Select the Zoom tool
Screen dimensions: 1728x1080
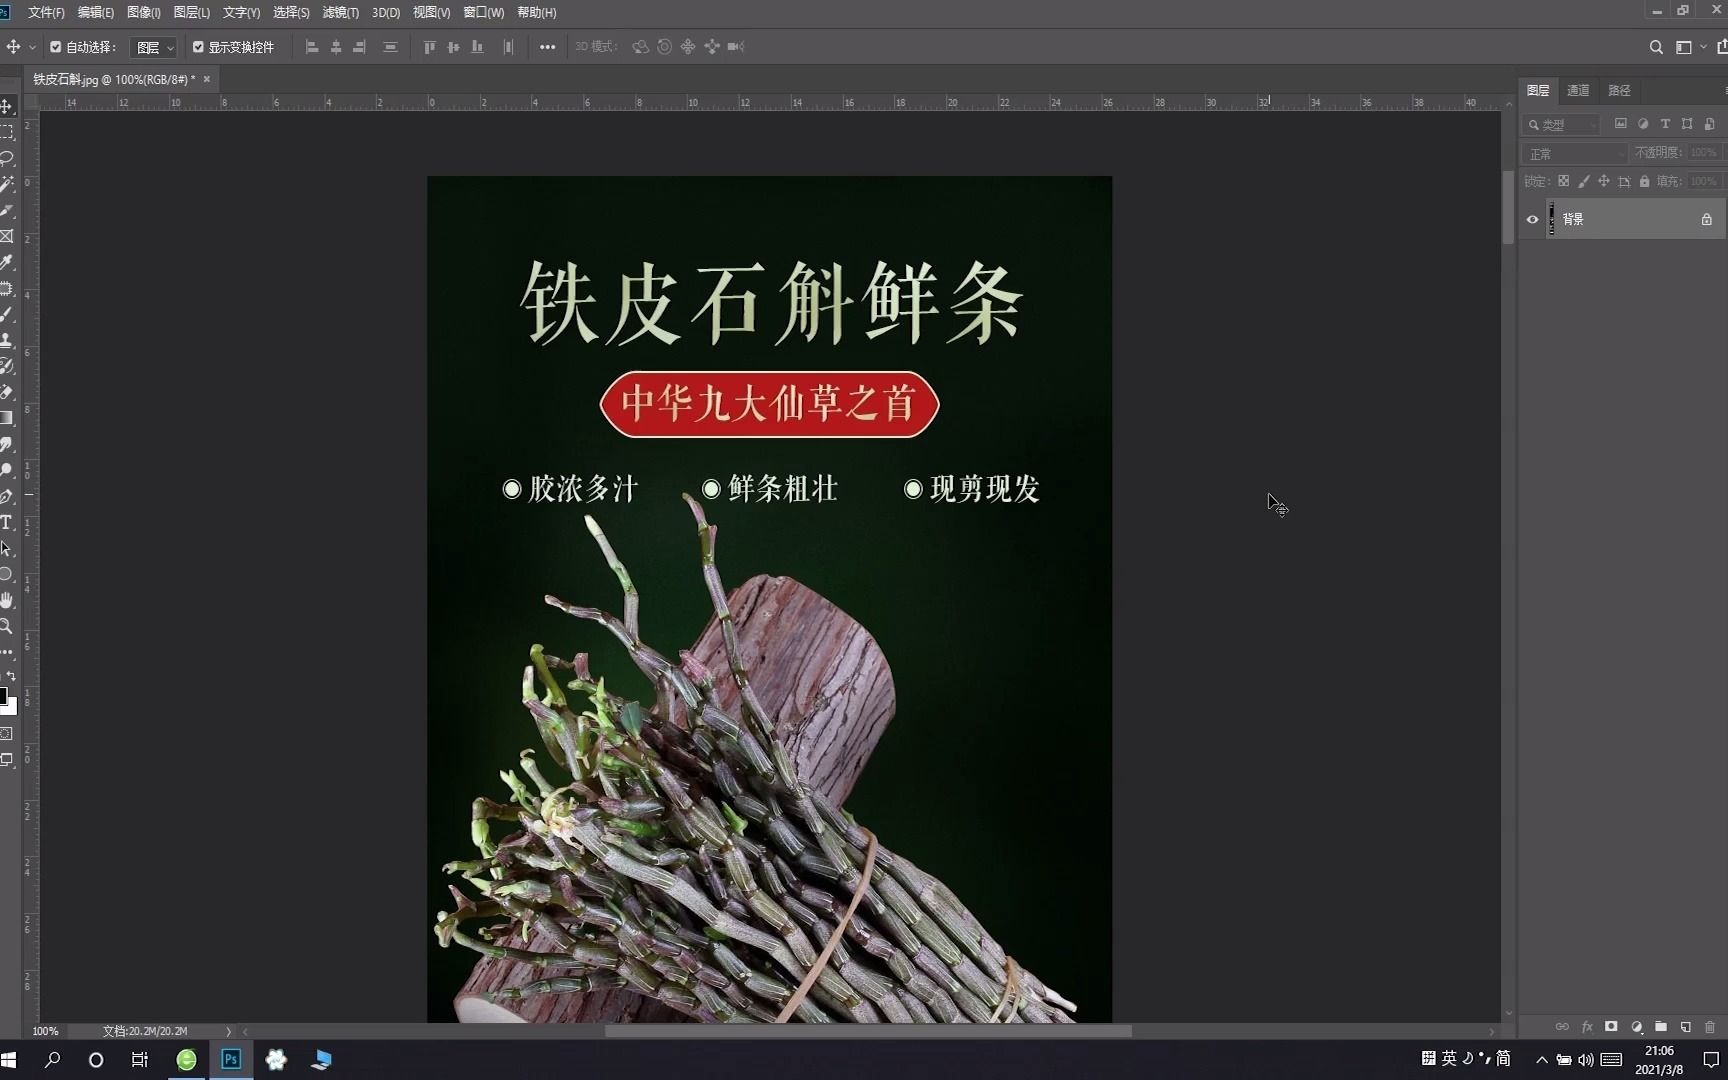8,627
